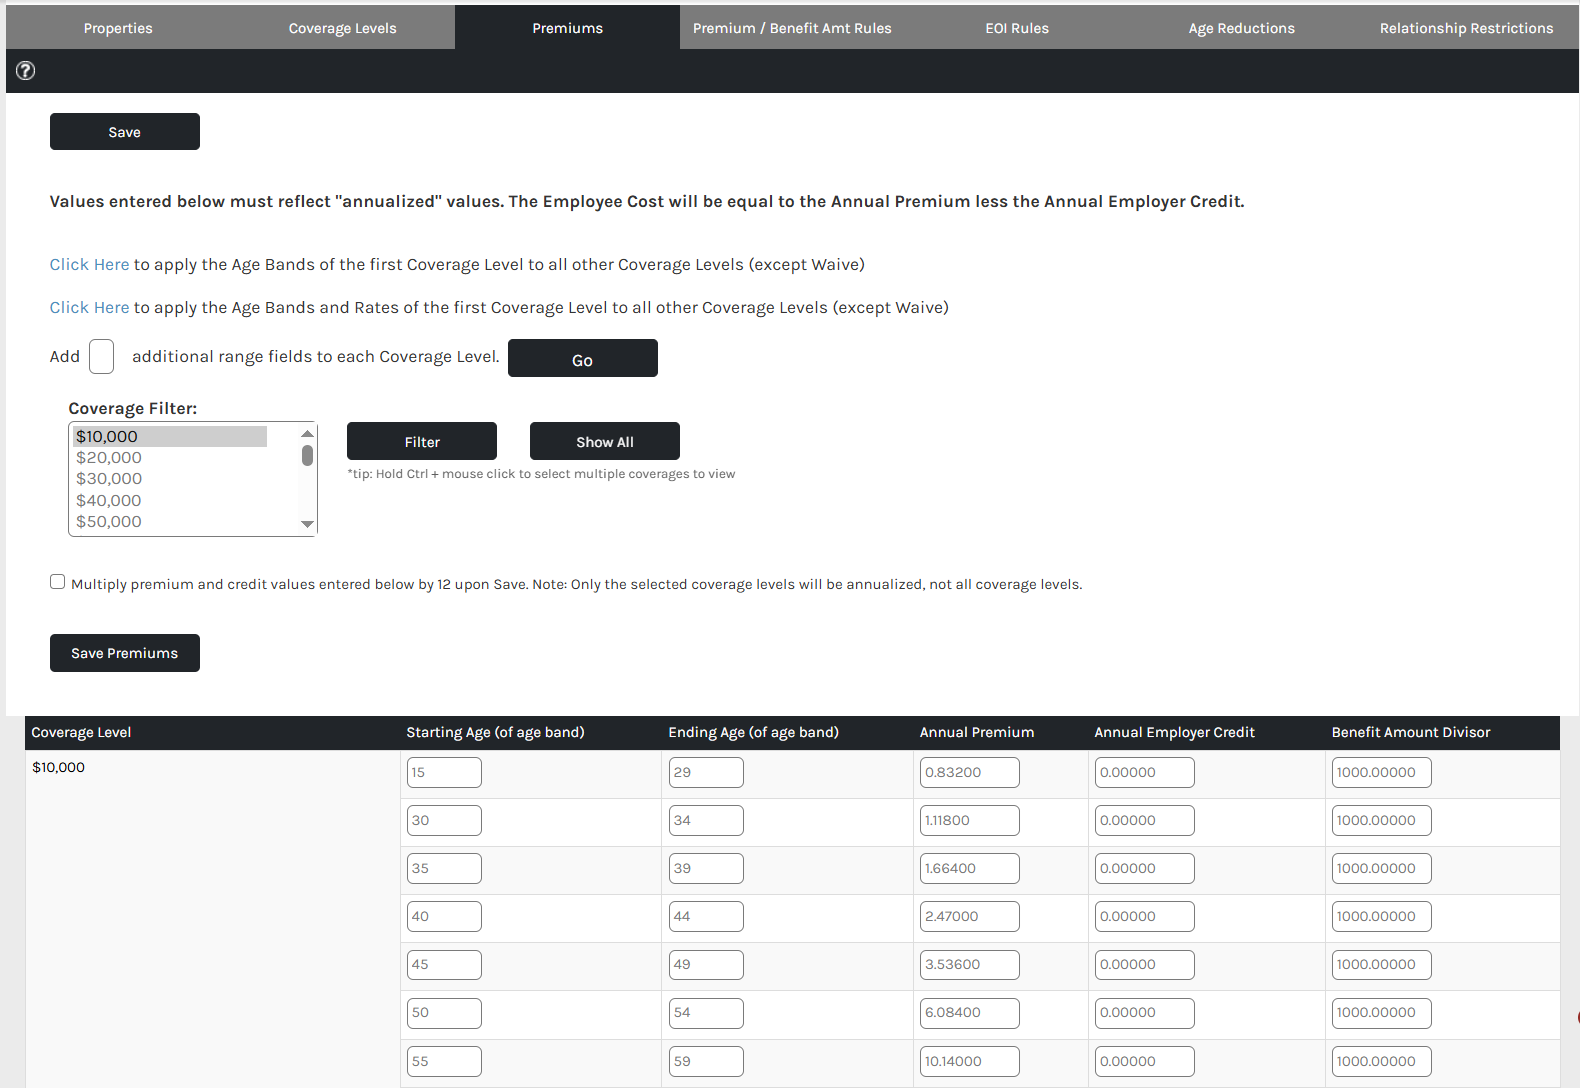
Task: Click Here link to apply Age Bands only
Action: [x=89, y=264]
